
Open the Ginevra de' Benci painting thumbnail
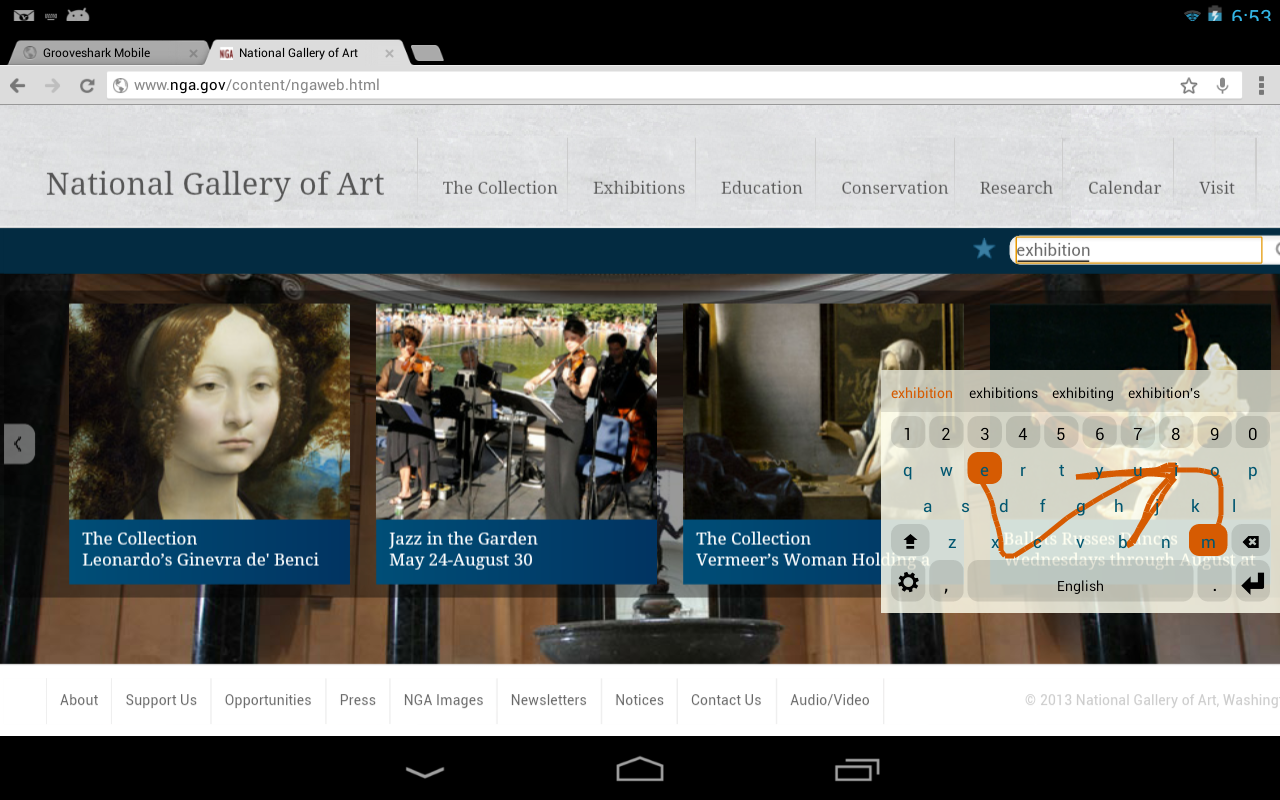click(209, 411)
